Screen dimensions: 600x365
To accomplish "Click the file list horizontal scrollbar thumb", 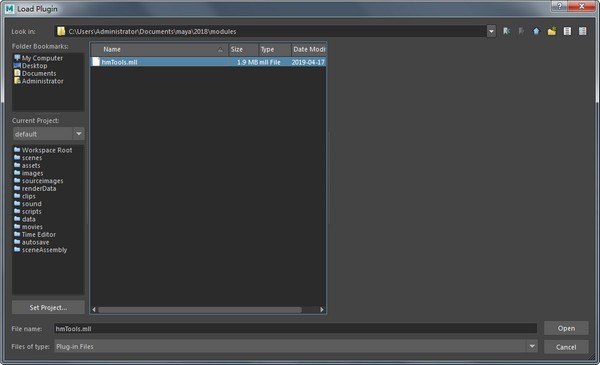I will (200, 310).
